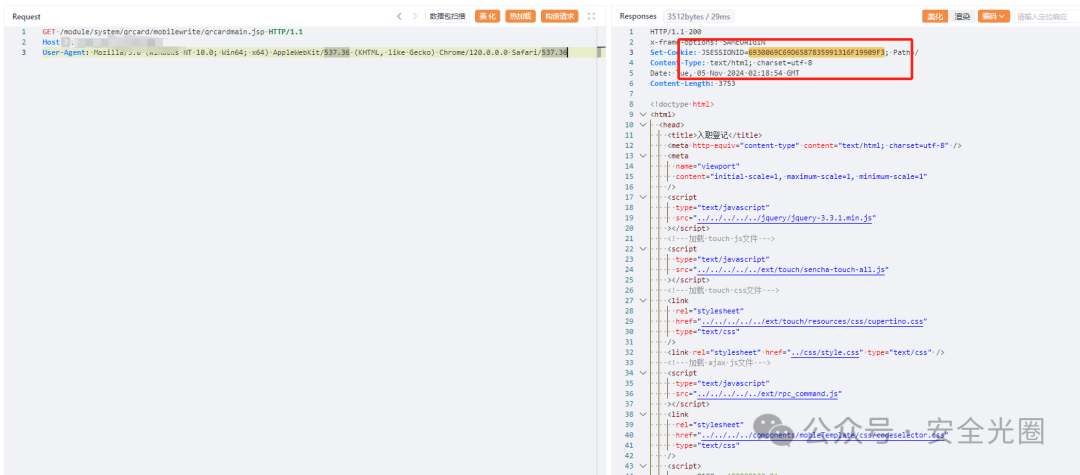The image size is (1080, 475).
Task: Click the meta http-equiv line 12
Action: [x=814, y=145]
